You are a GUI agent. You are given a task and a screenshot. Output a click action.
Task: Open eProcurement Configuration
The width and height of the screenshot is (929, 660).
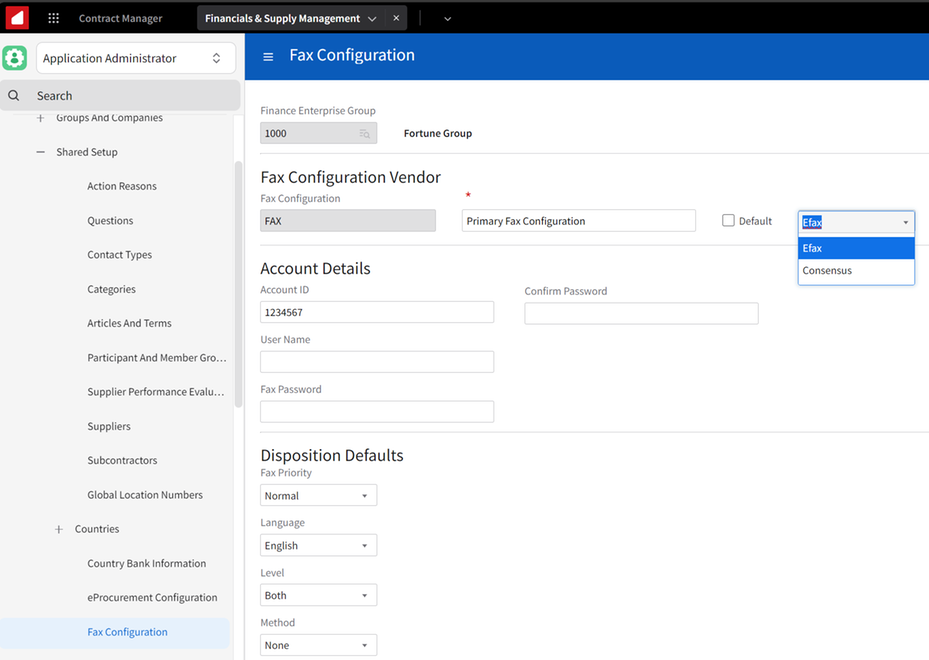(x=152, y=597)
